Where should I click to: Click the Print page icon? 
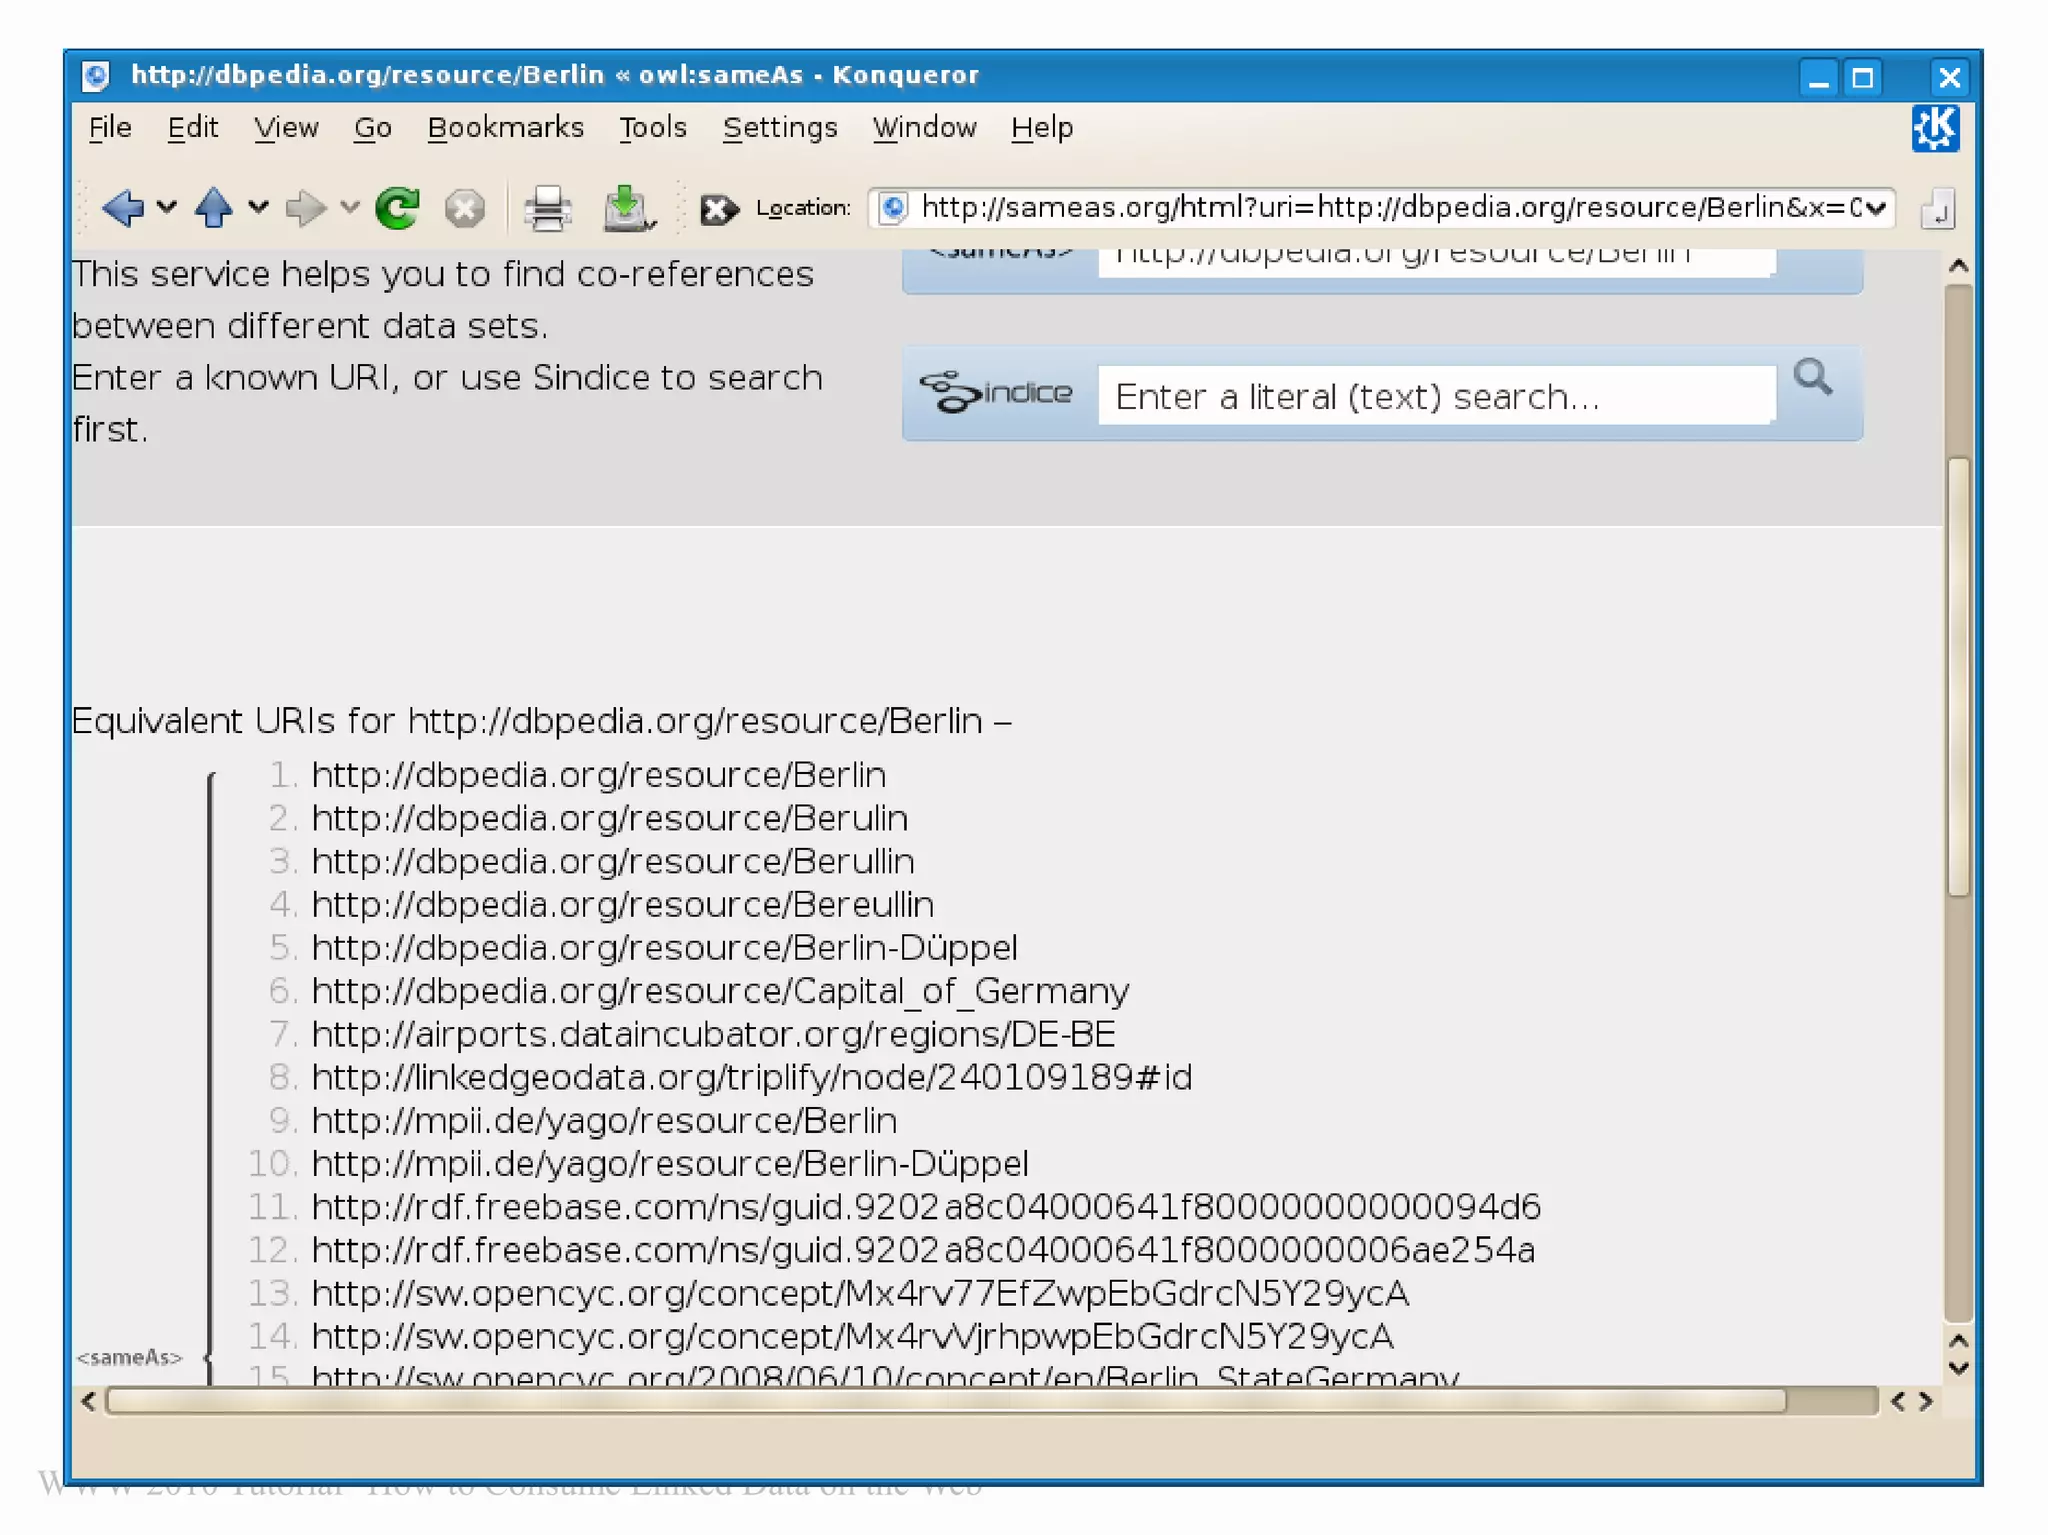tap(547, 208)
